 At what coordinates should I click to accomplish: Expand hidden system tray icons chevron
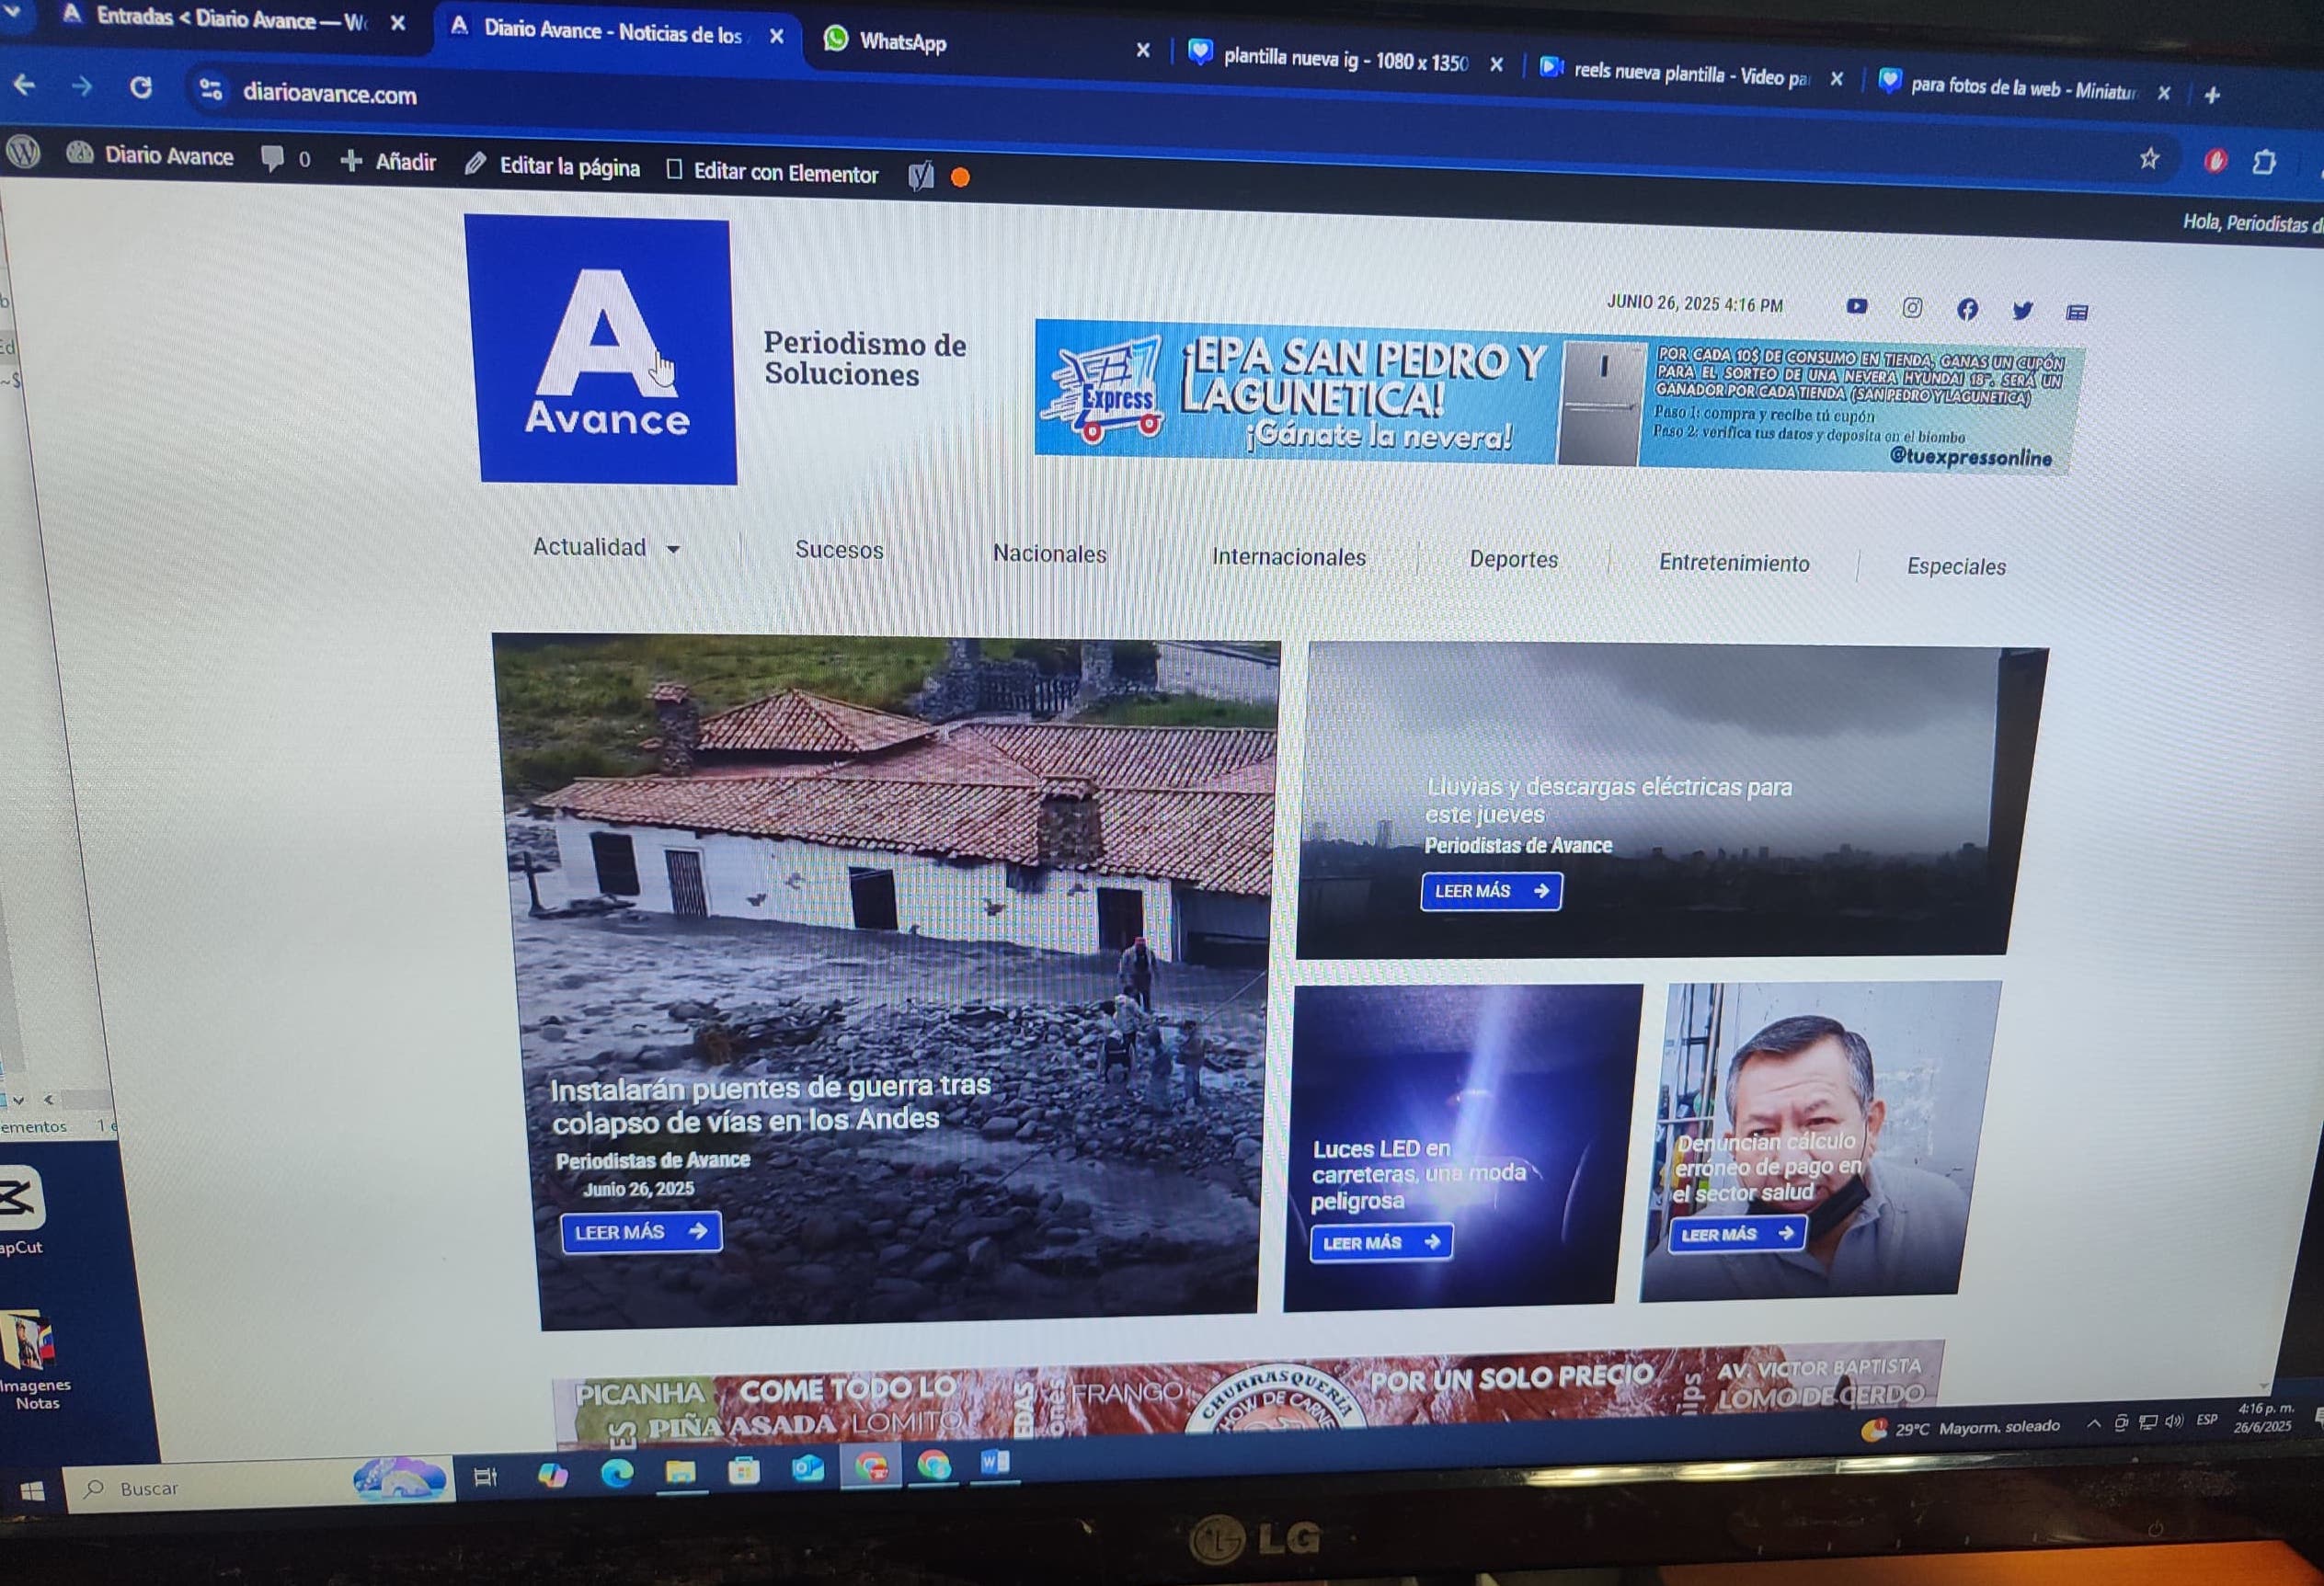2093,1424
